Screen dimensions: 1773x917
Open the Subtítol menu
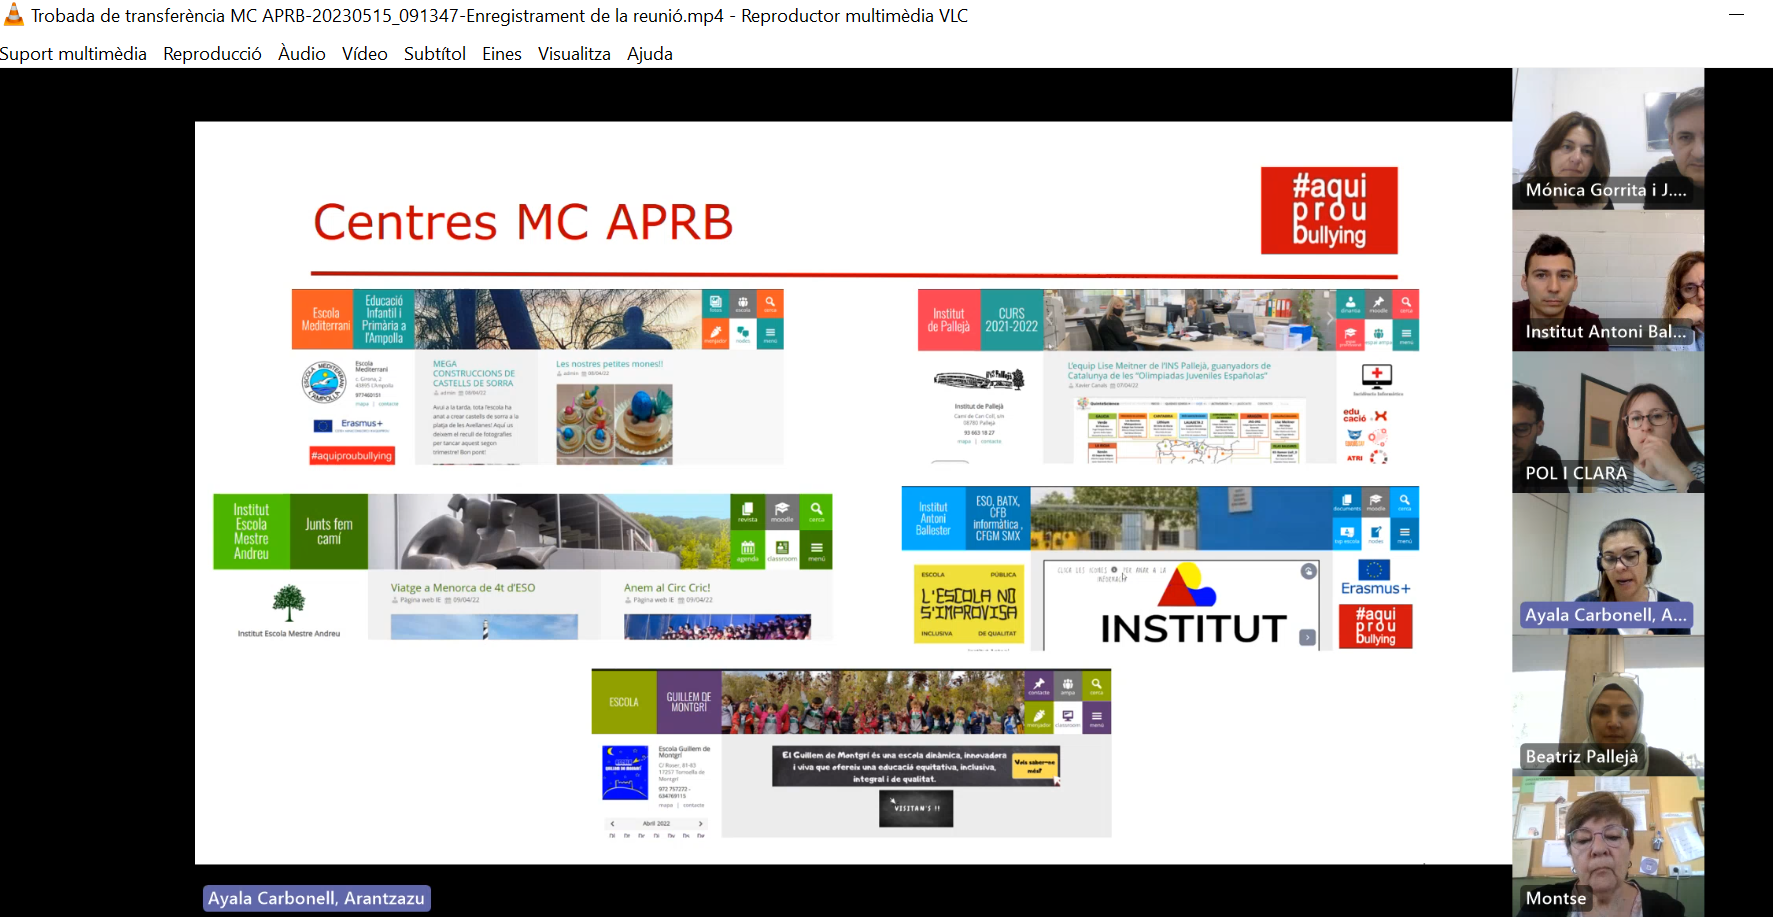pos(434,54)
